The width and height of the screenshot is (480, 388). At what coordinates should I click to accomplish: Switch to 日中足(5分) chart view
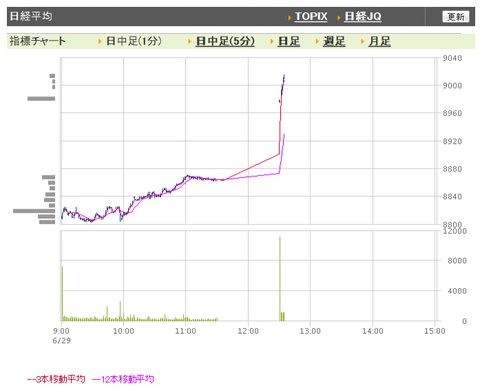[x=225, y=41]
